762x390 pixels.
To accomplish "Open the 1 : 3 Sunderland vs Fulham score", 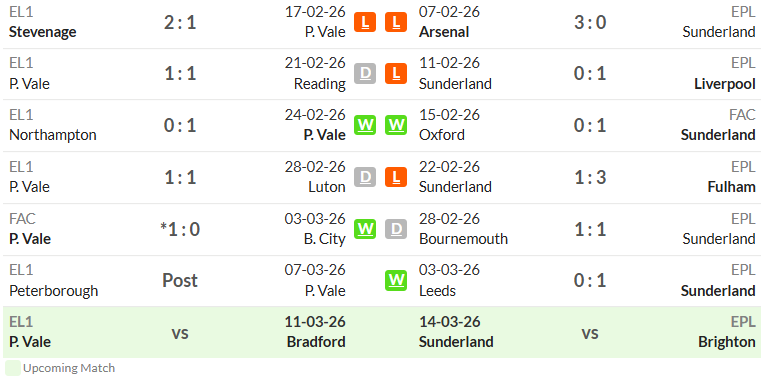I will click(590, 177).
